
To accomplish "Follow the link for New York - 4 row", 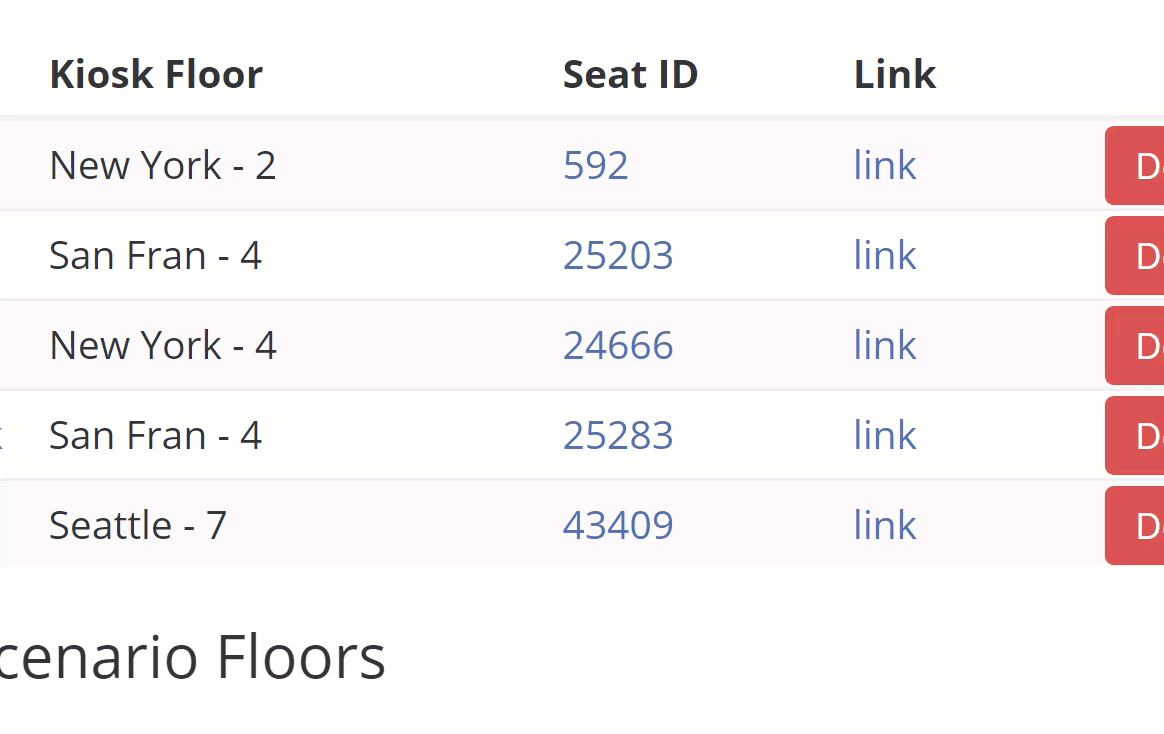I will point(884,345).
